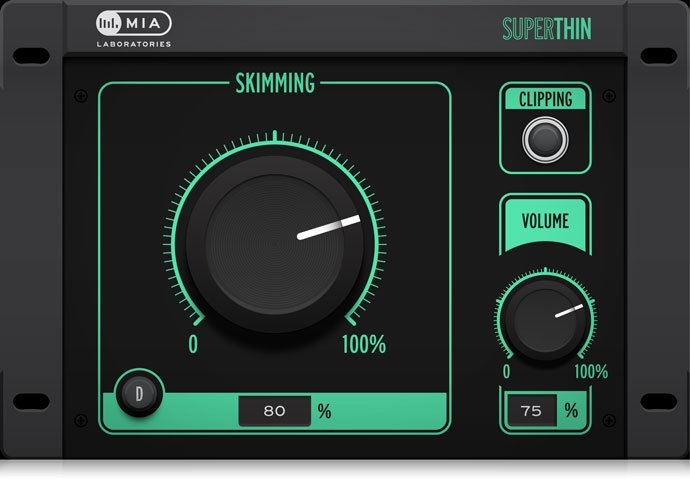Image resolution: width=690 pixels, height=479 pixels.
Task: Click the 100% mark under Skimming knob
Action: (363, 345)
